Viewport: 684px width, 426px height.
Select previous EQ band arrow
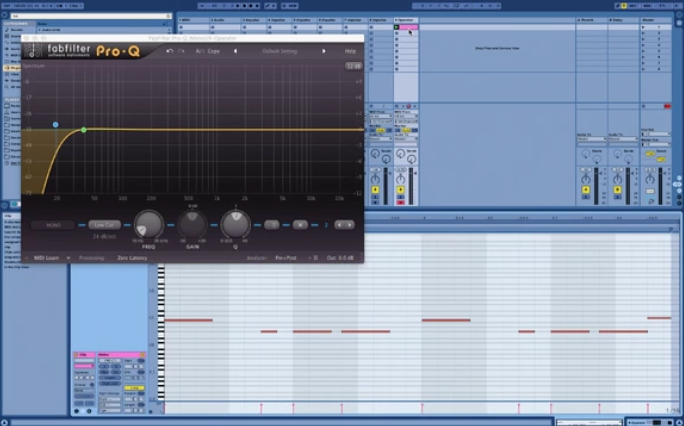pyautogui.click(x=339, y=225)
